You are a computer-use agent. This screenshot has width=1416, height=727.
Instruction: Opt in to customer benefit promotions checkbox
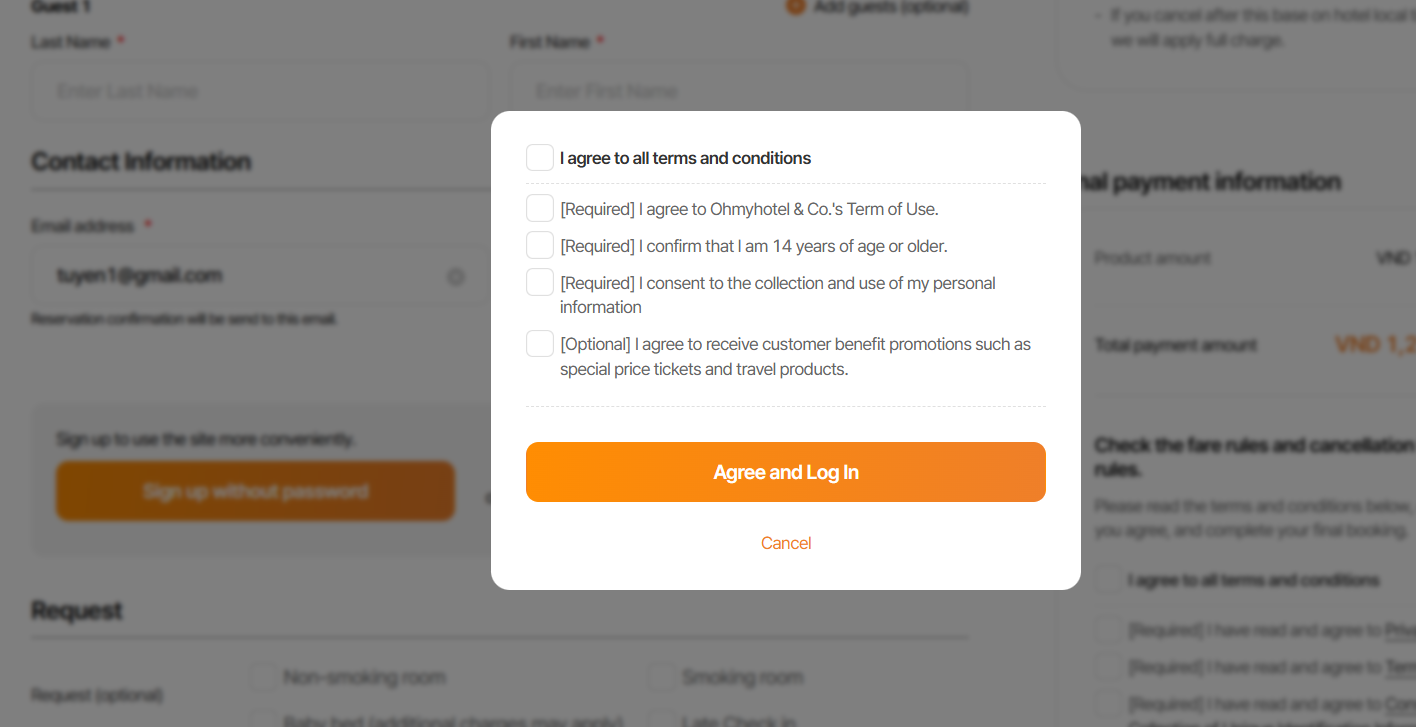click(x=540, y=344)
